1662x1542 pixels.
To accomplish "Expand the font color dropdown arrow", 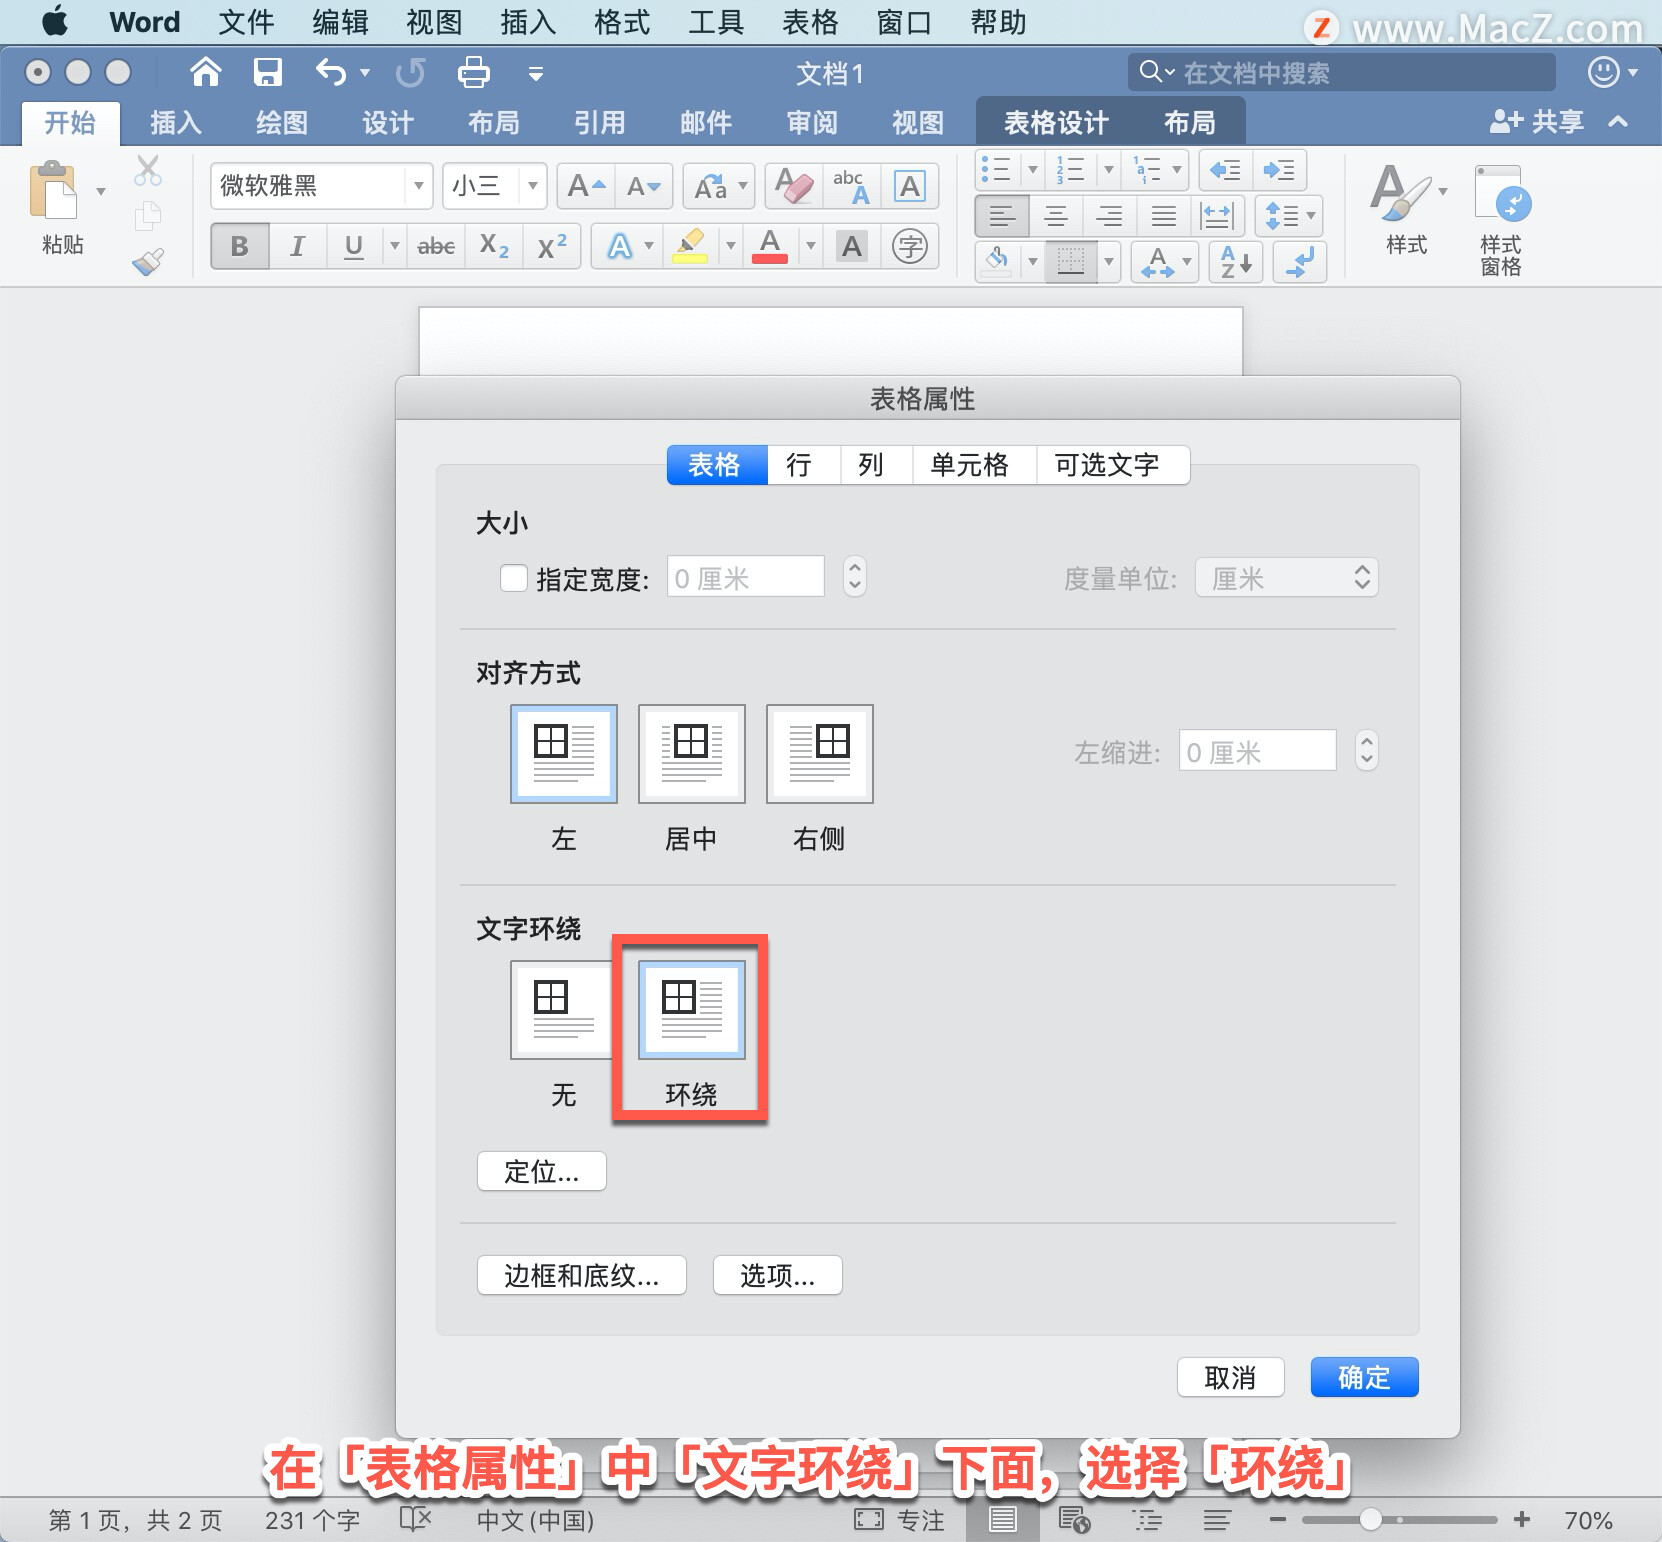I will (811, 246).
